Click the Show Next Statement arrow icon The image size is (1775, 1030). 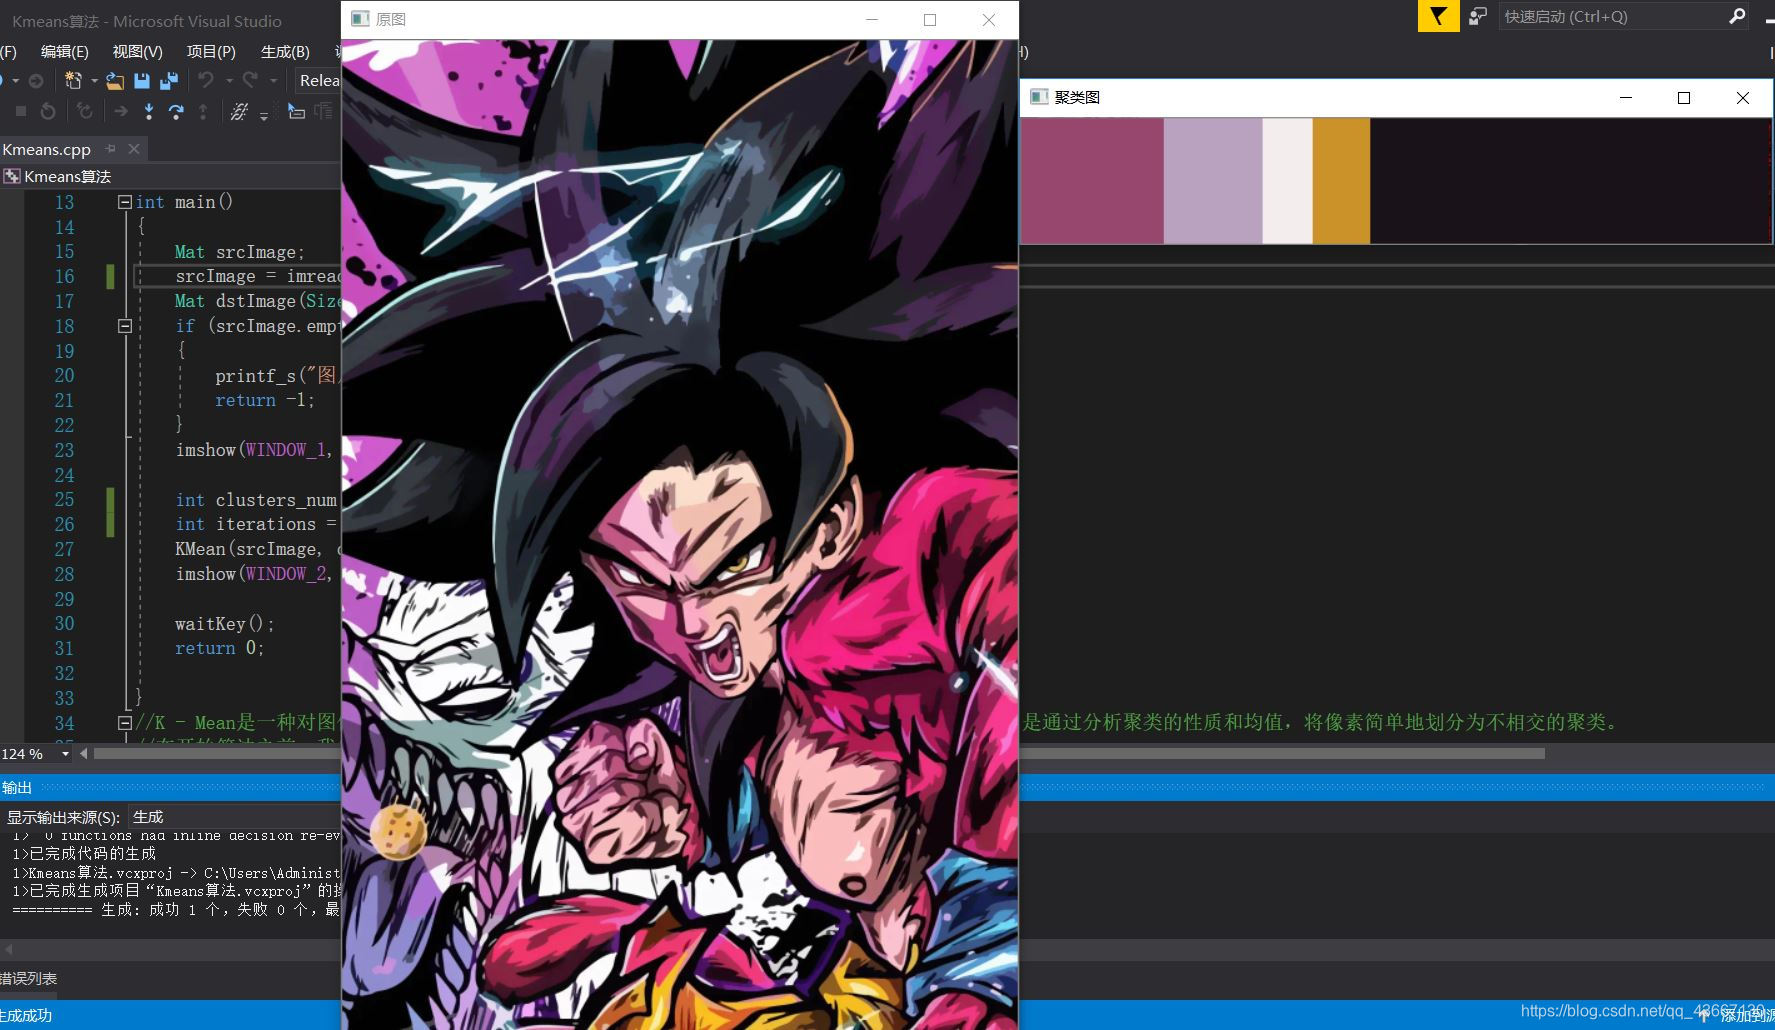point(121,111)
